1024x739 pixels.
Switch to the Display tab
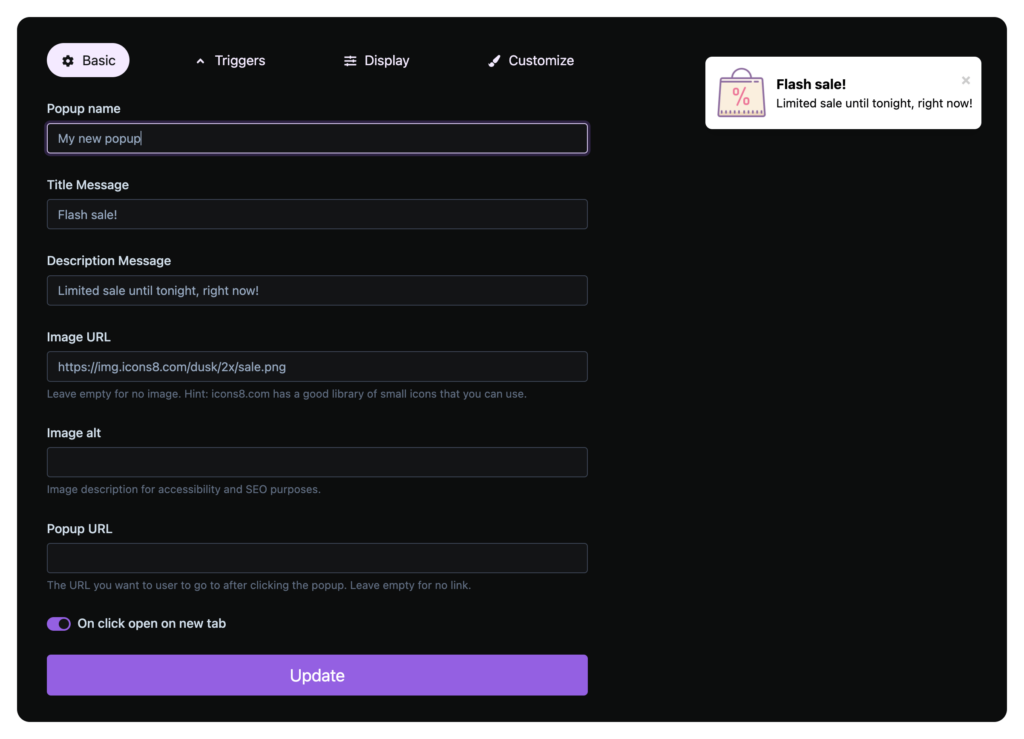coord(377,61)
